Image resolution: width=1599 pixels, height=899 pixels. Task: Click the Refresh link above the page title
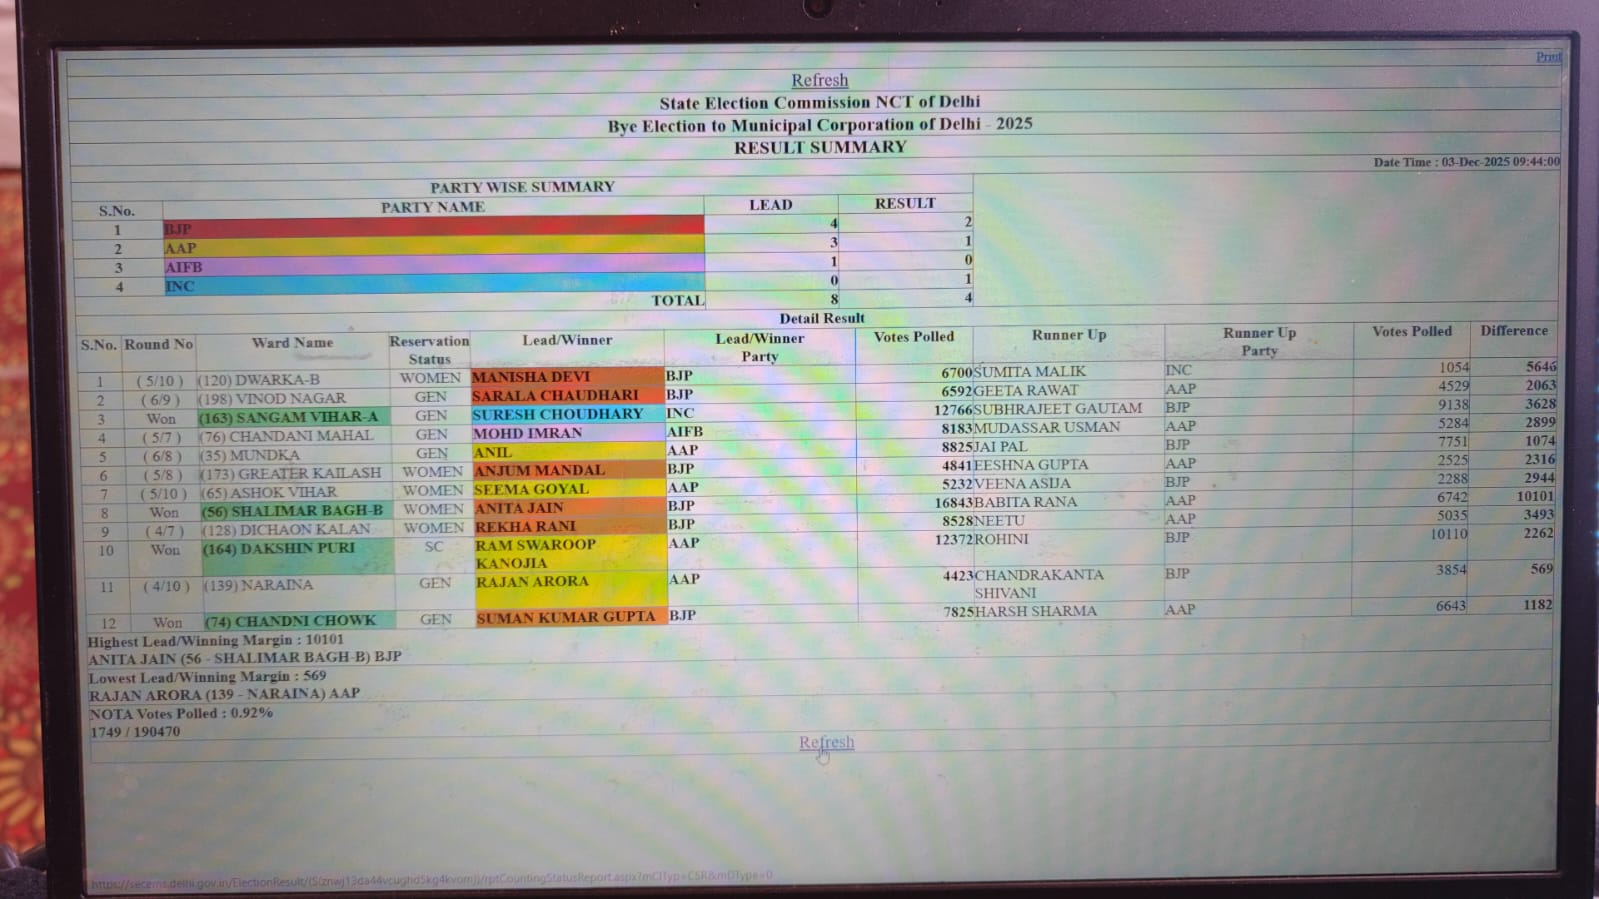pyautogui.click(x=819, y=80)
